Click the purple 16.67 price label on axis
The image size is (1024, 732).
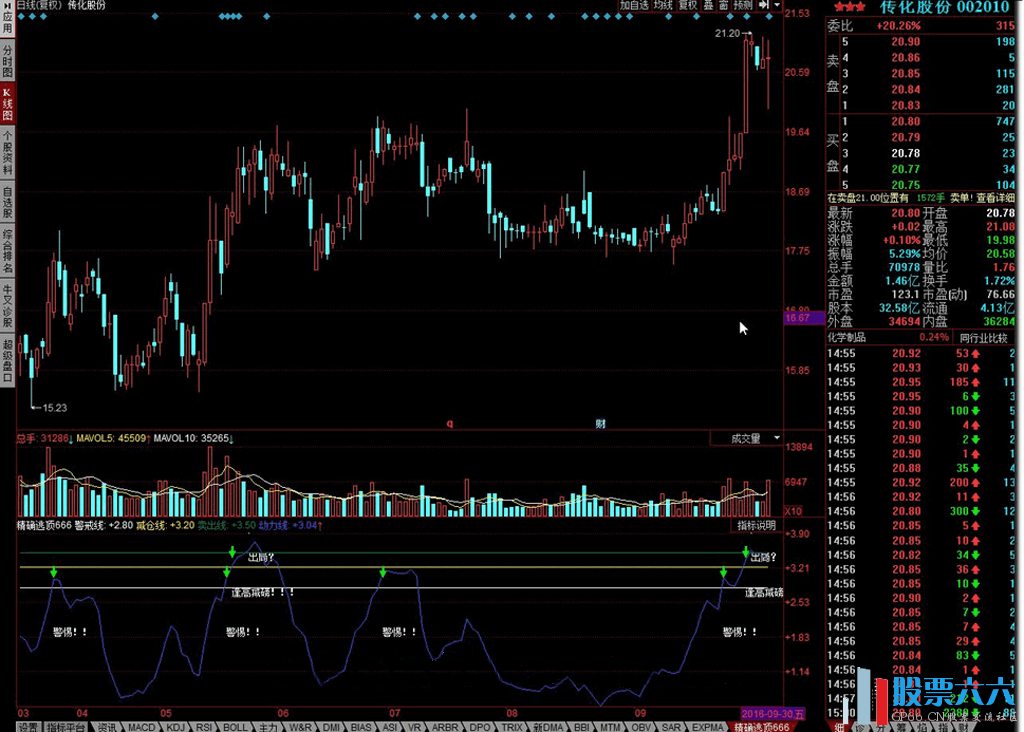click(x=797, y=317)
